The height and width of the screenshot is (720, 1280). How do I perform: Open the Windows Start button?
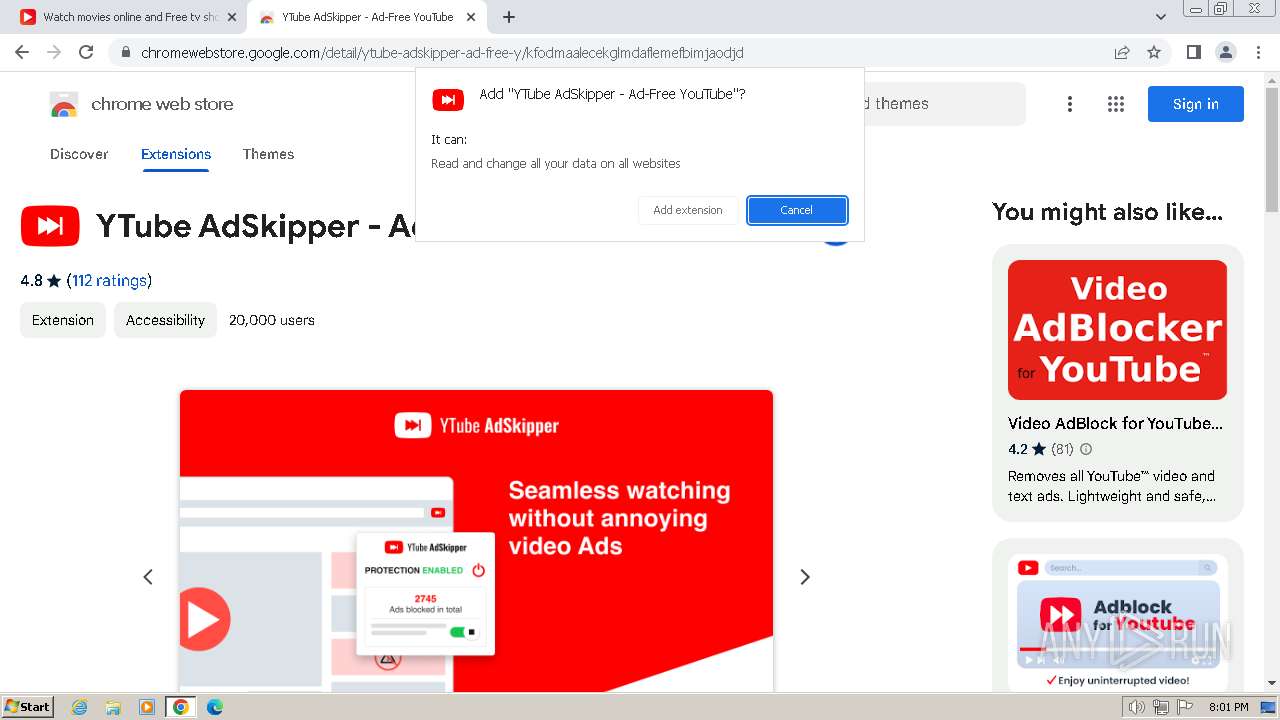click(28, 706)
